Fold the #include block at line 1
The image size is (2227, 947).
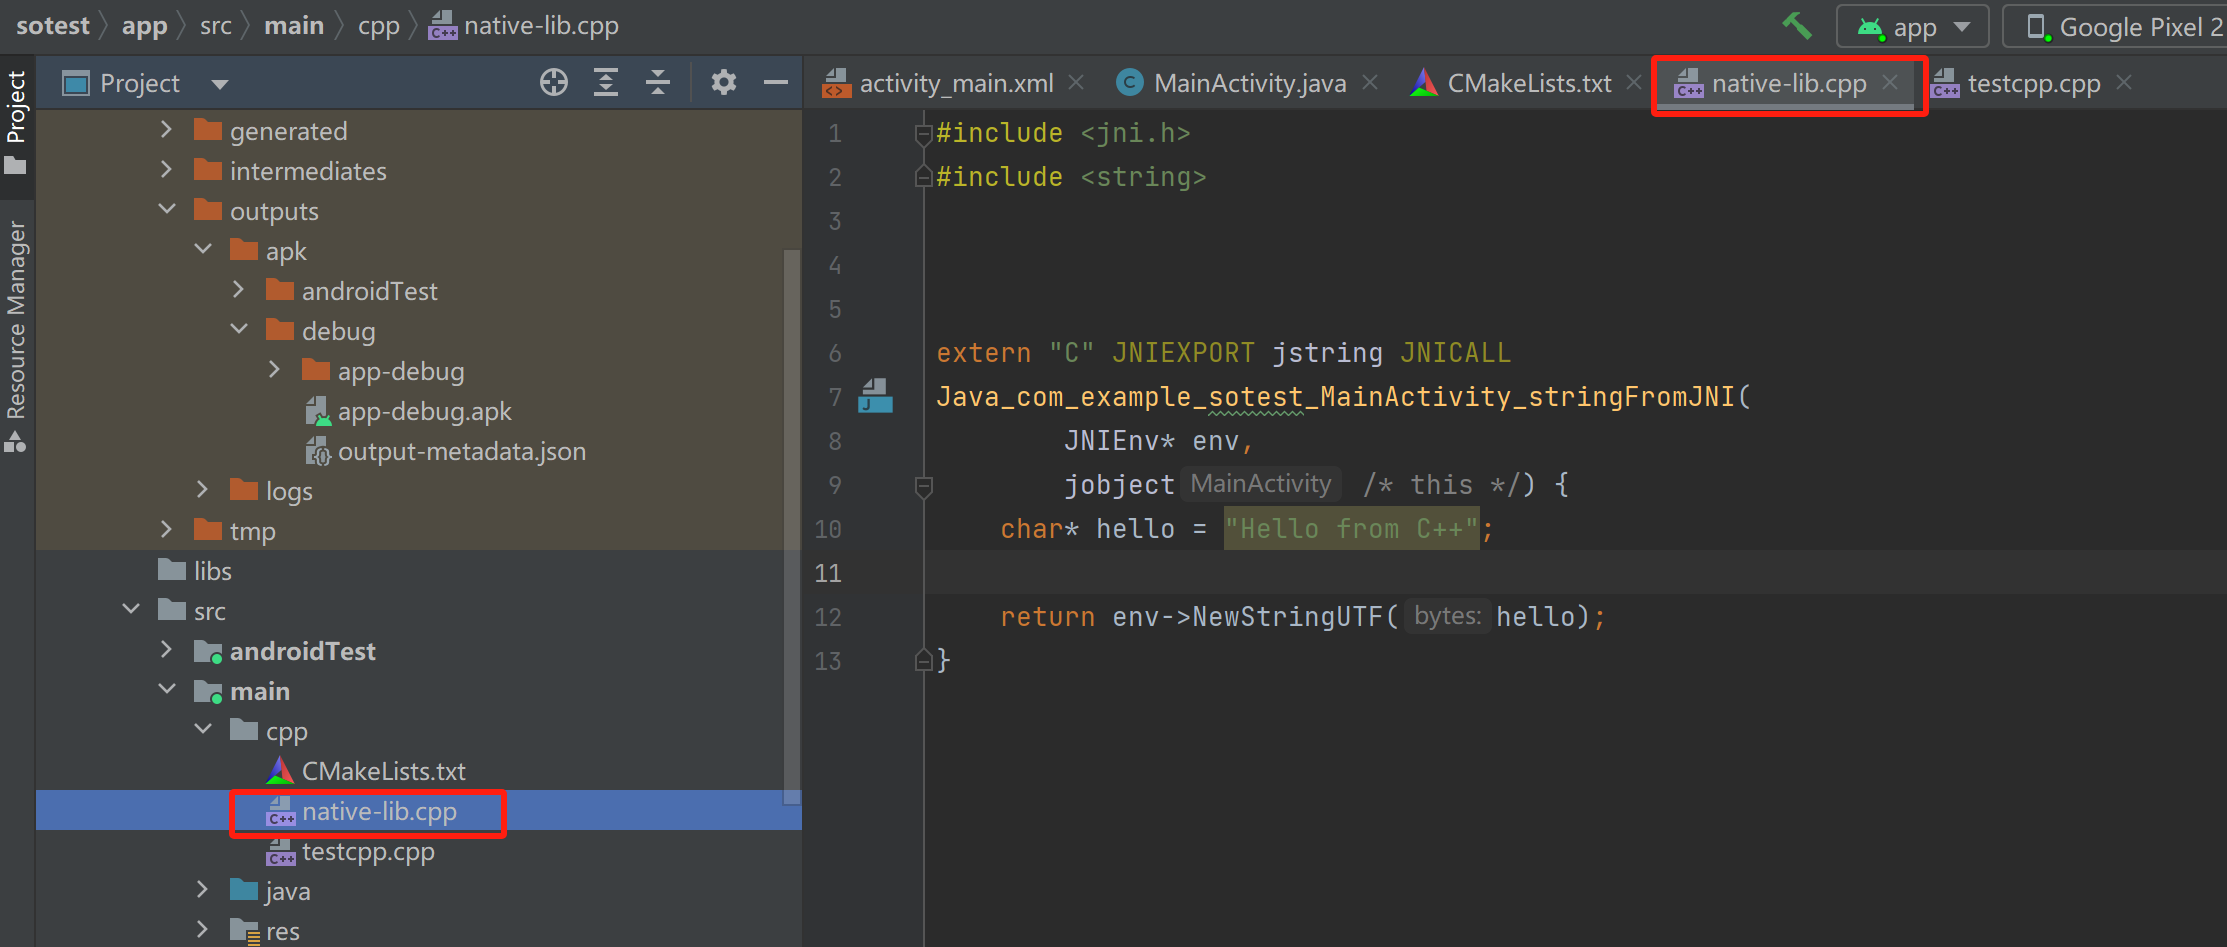coord(924,134)
